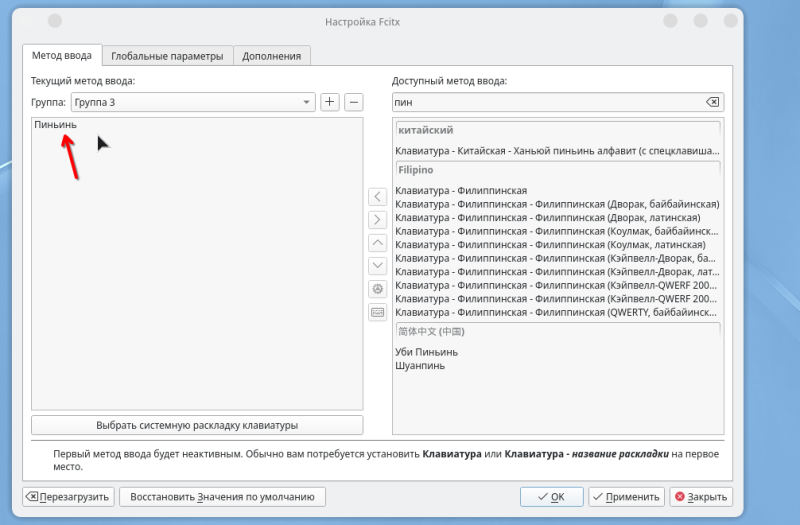
Task: Click the Применить button
Action: pos(627,496)
